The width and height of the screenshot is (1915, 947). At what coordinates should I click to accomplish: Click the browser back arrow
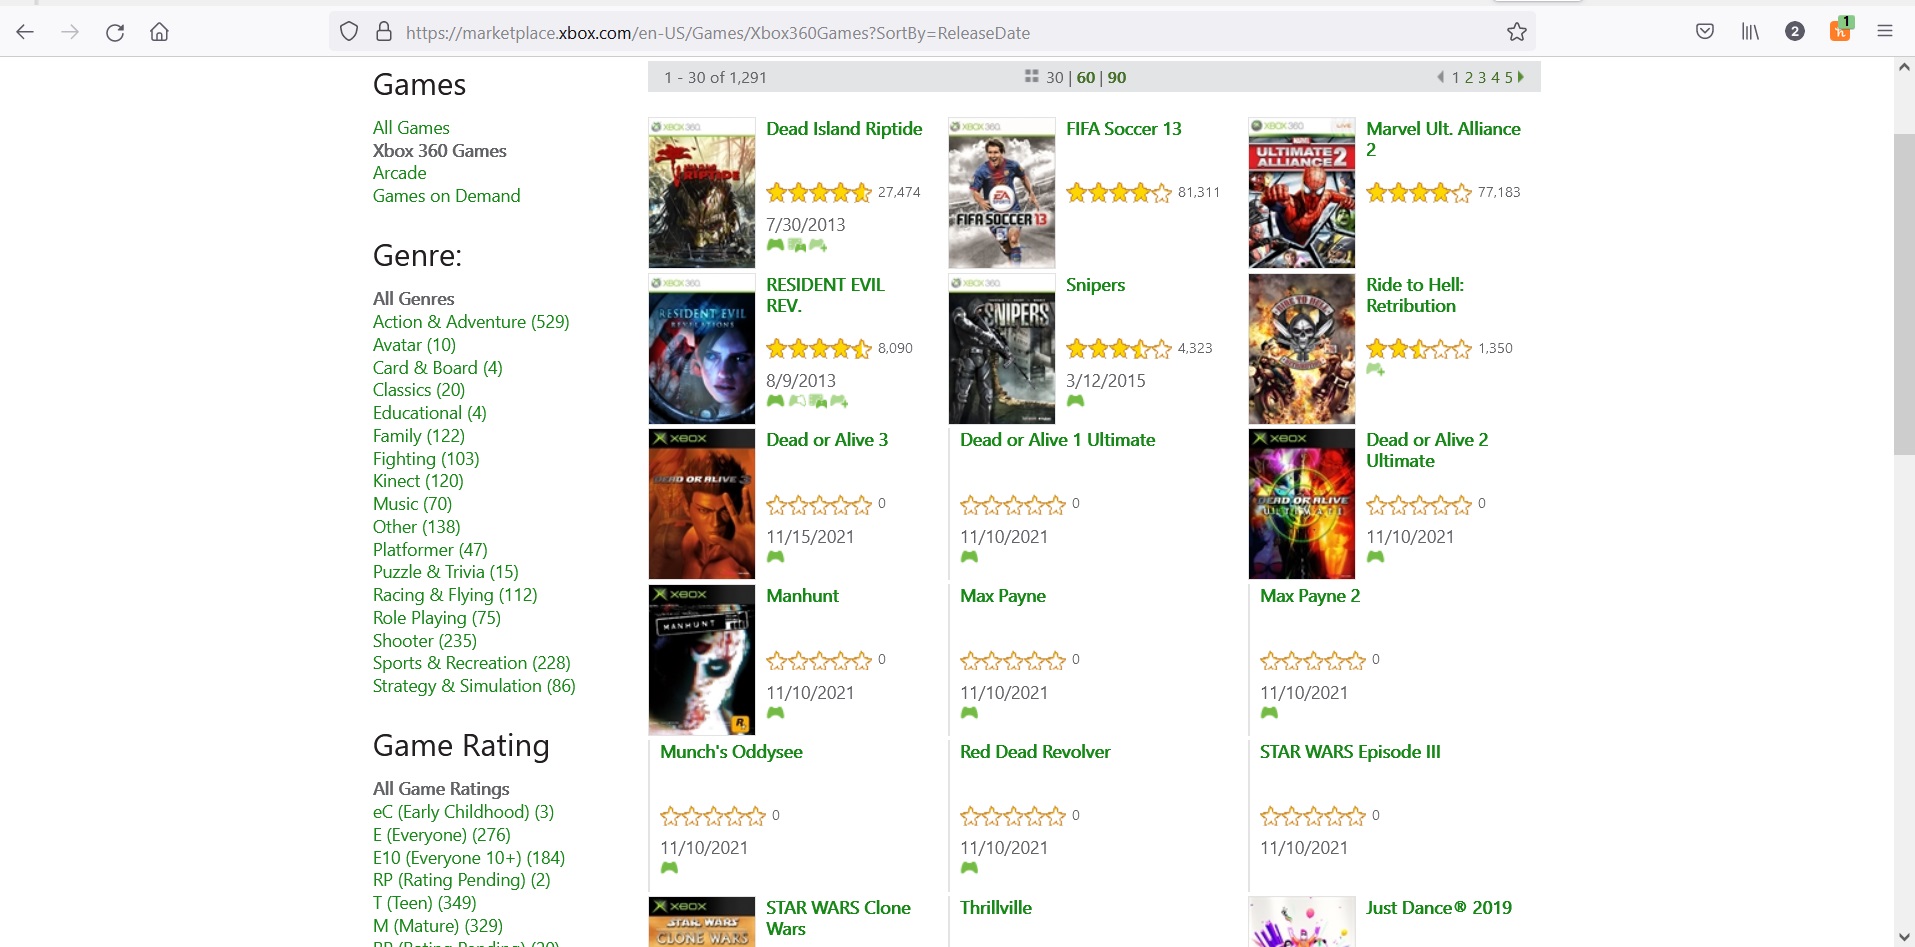pos(25,32)
